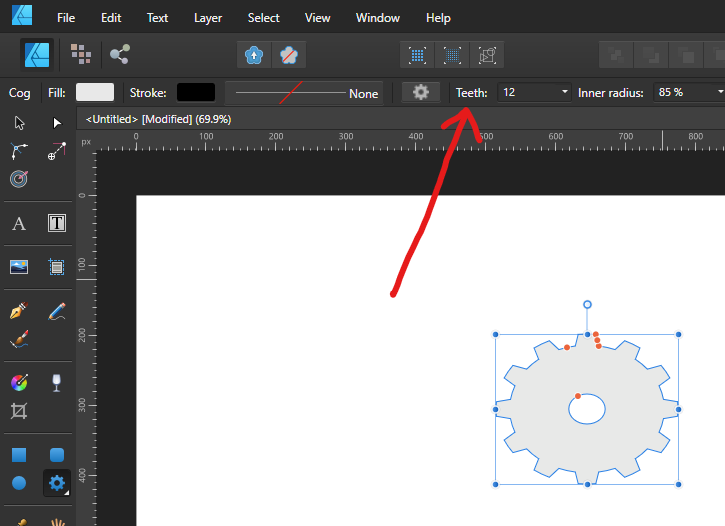725x526 pixels.
Task: Open the File menu
Action: coord(66,18)
